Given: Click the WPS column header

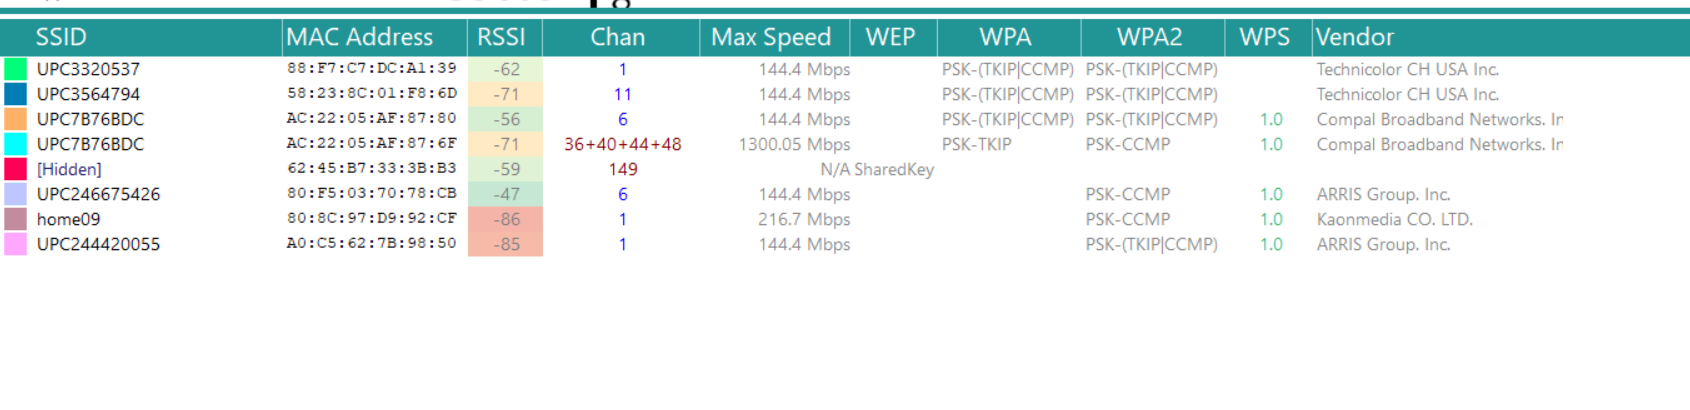Looking at the screenshot, I should (1264, 37).
